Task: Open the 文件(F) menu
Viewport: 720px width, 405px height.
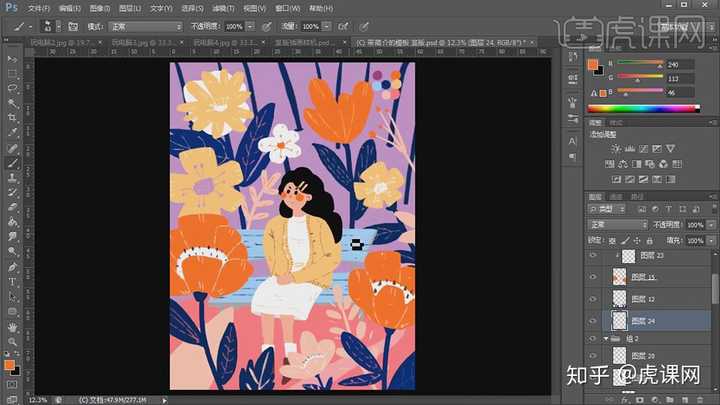Action: tap(39, 8)
